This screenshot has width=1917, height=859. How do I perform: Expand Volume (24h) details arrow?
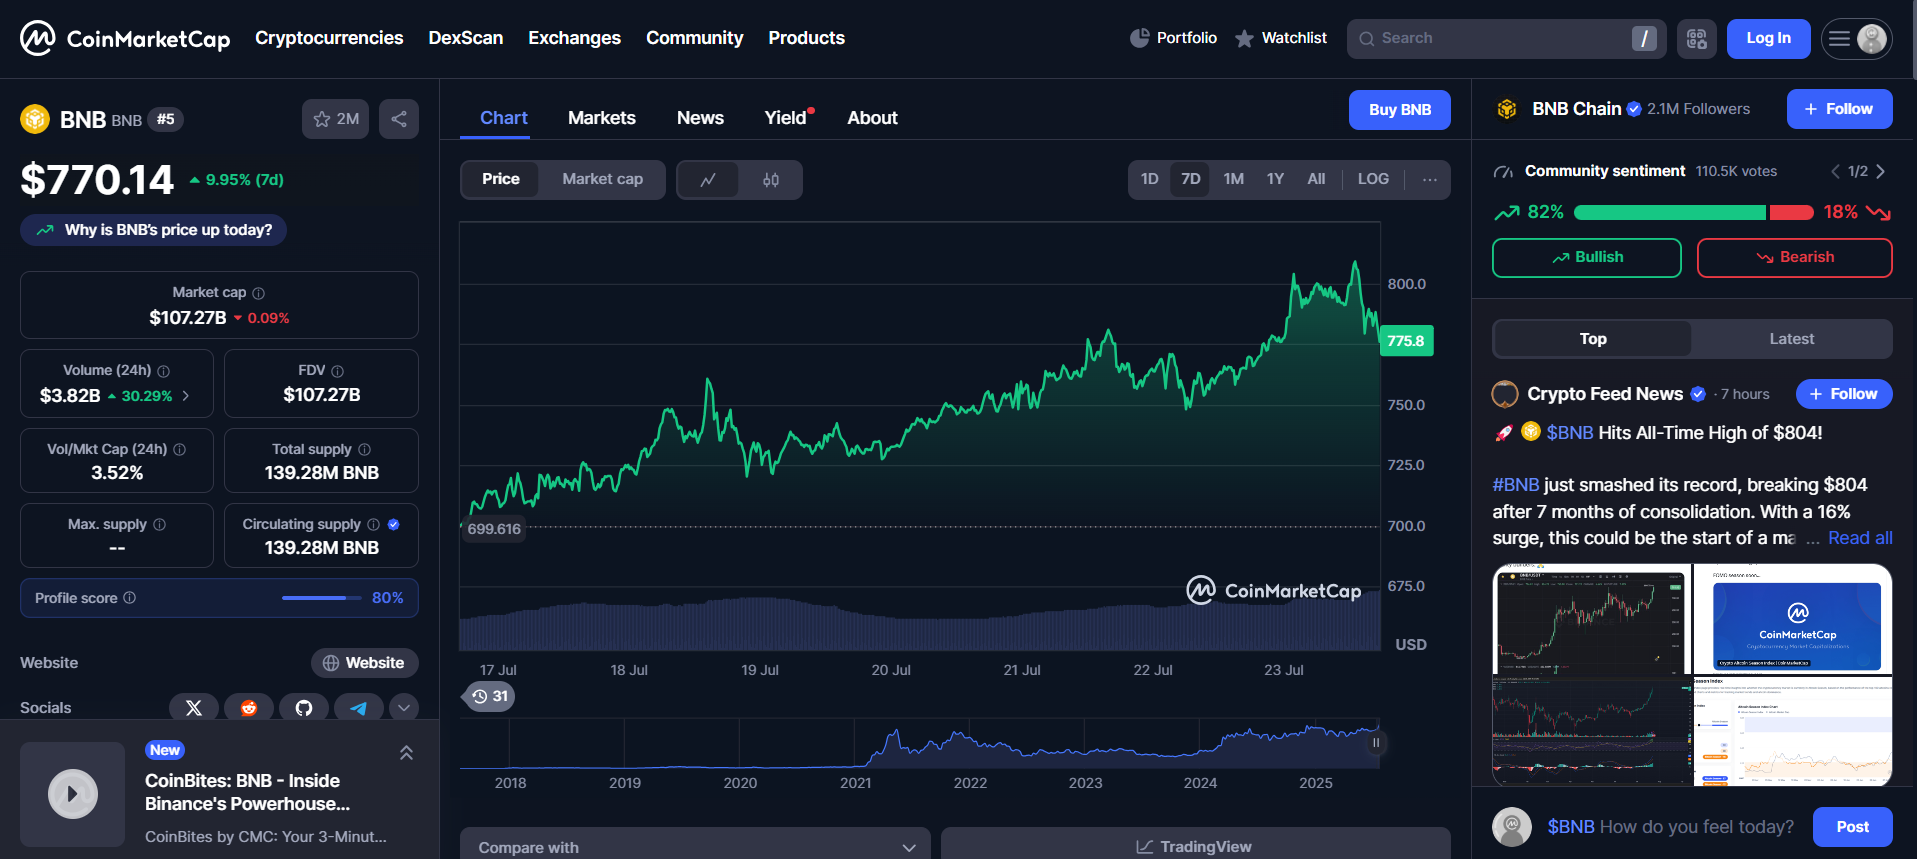[x=186, y=396]
